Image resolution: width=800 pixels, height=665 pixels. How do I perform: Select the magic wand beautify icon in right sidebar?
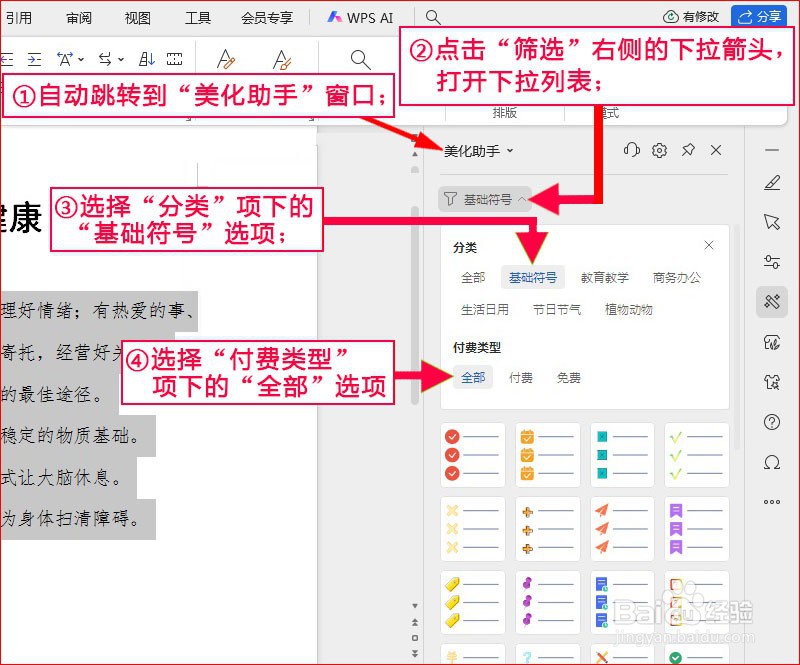pyautogui.click(x=770, y=302)
